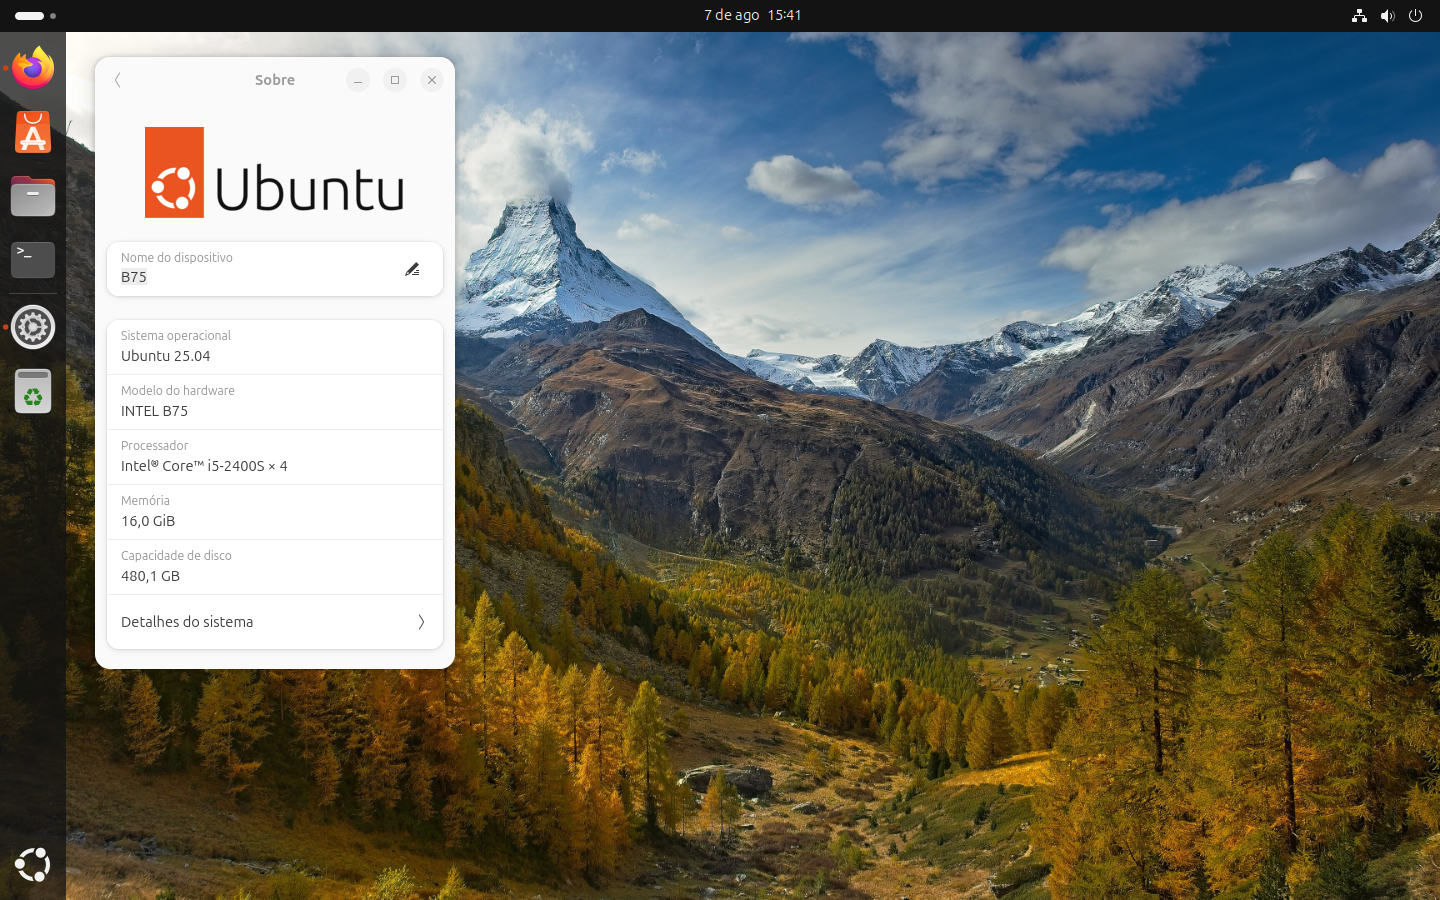Select the 480,1 GB disk capacity row

pos(275,567)
